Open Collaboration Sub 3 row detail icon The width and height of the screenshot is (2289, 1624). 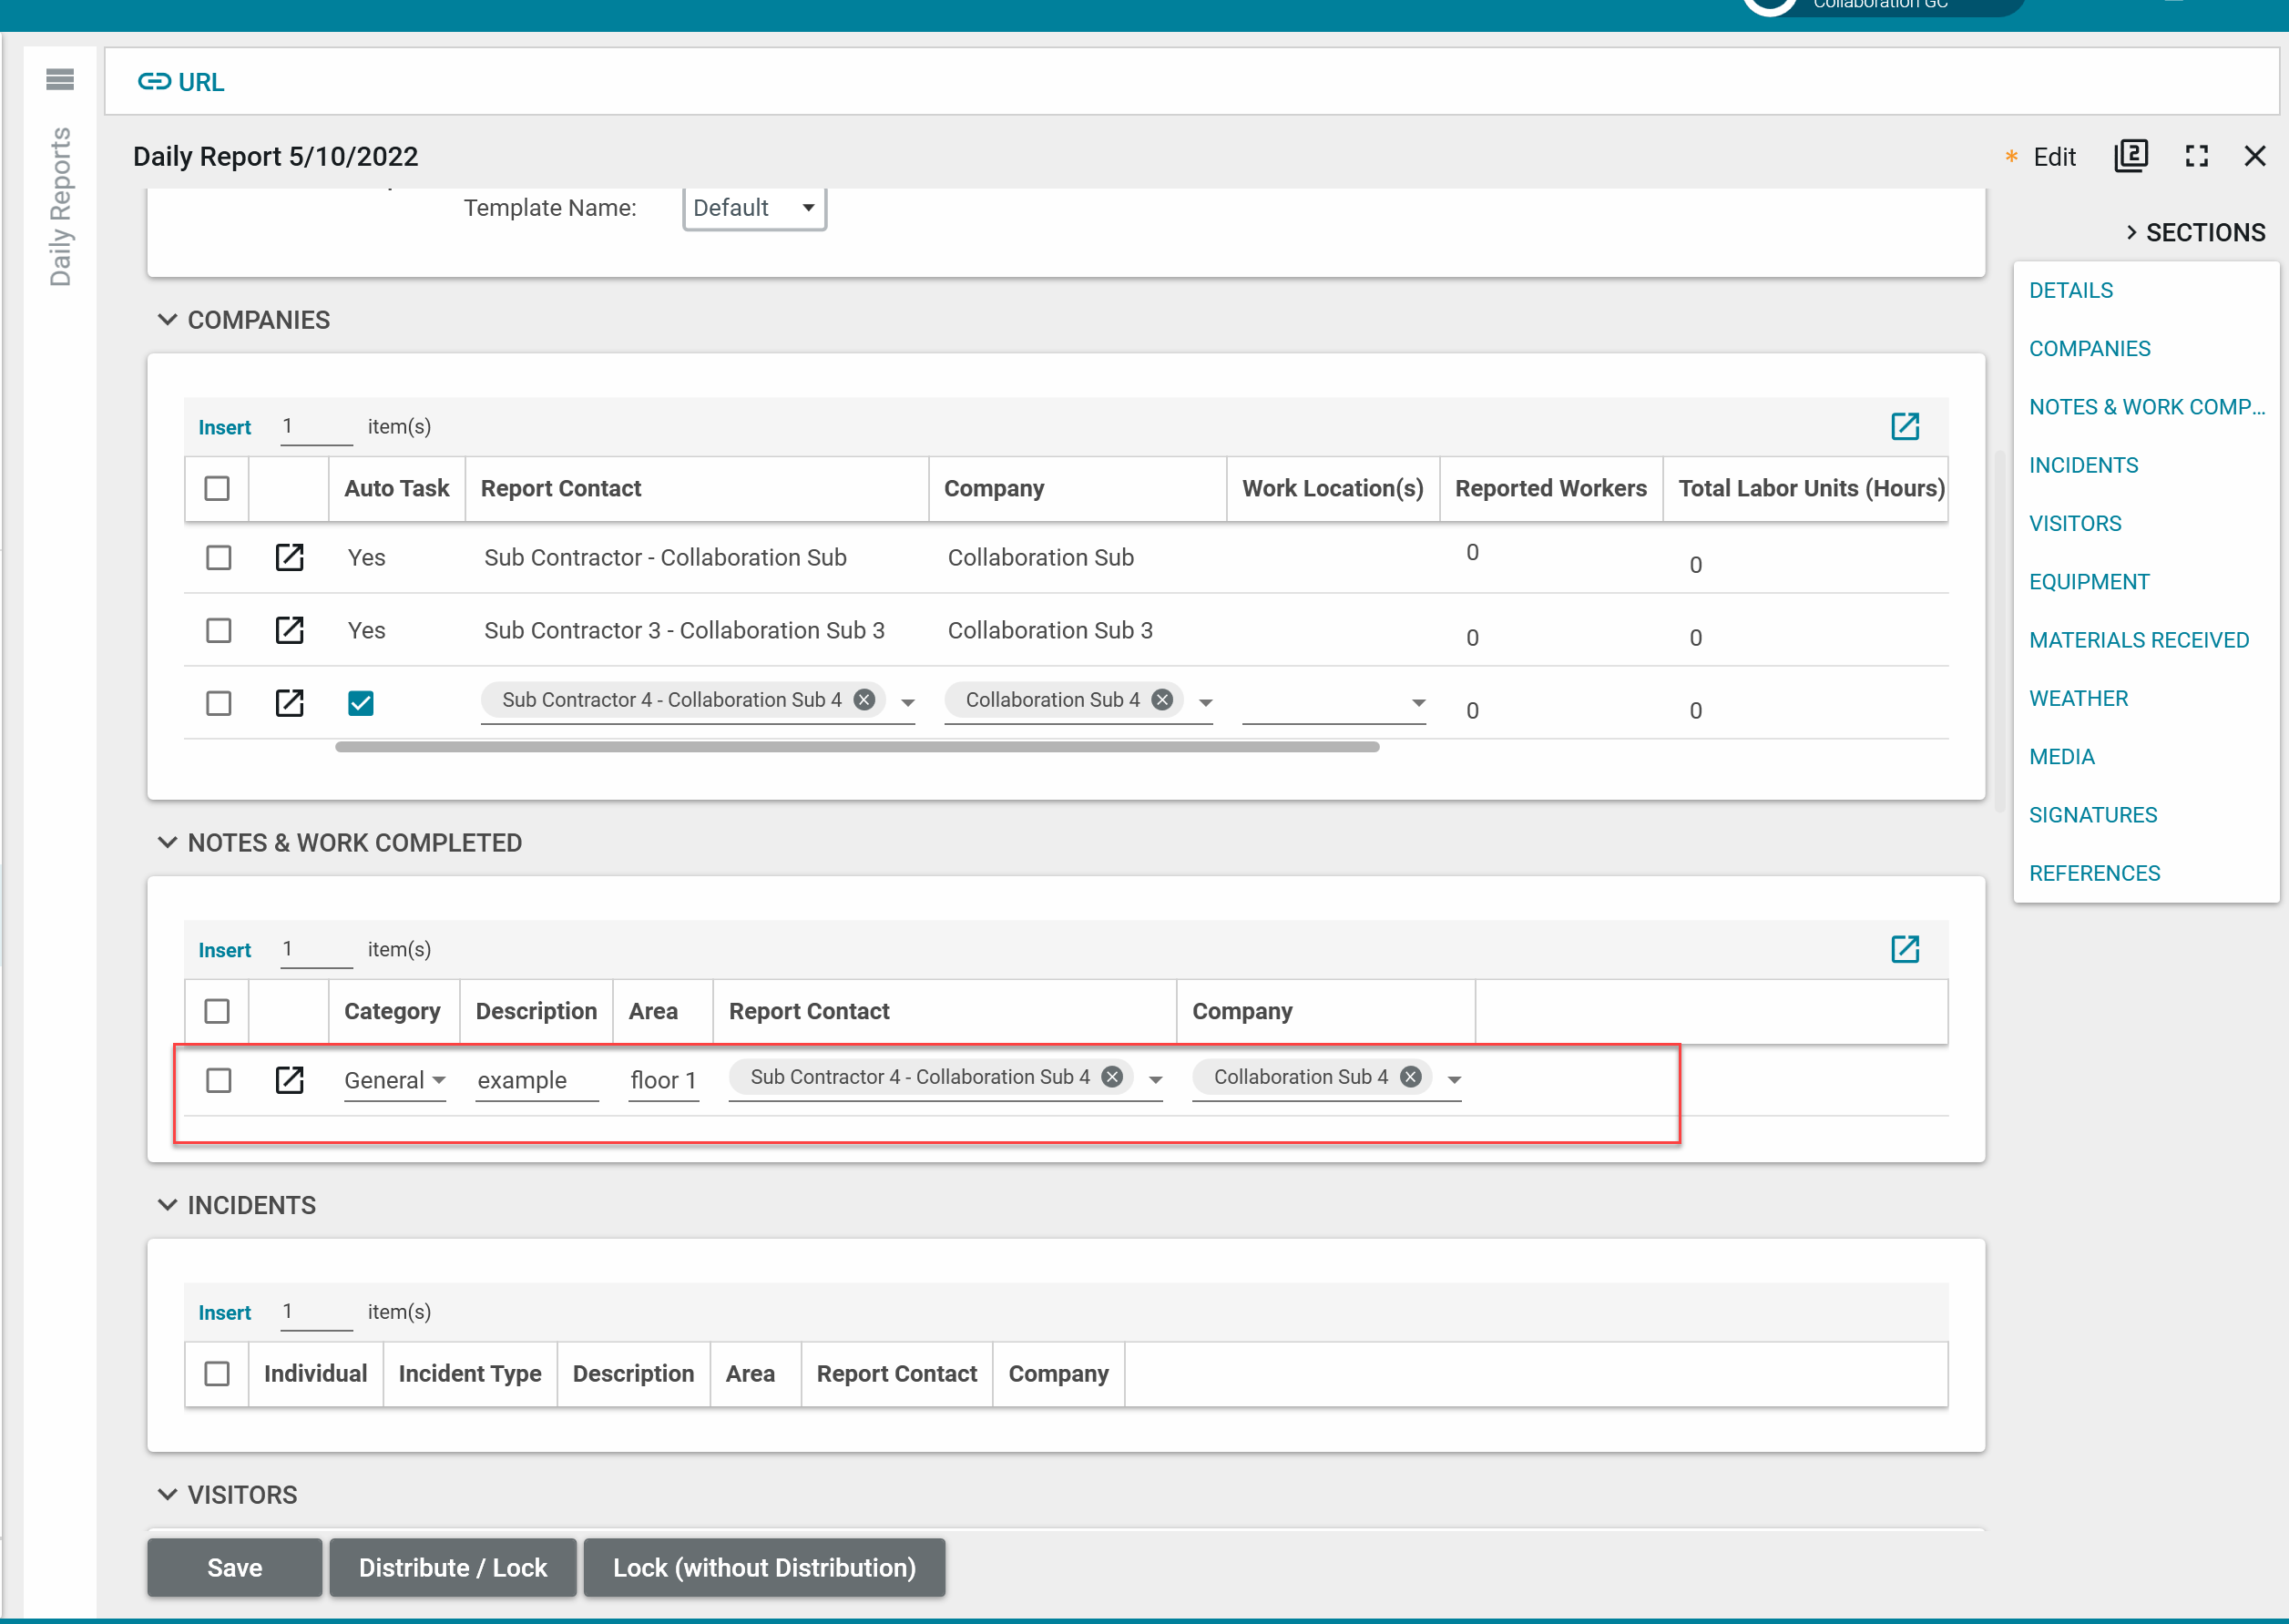(x=289, y=630)
